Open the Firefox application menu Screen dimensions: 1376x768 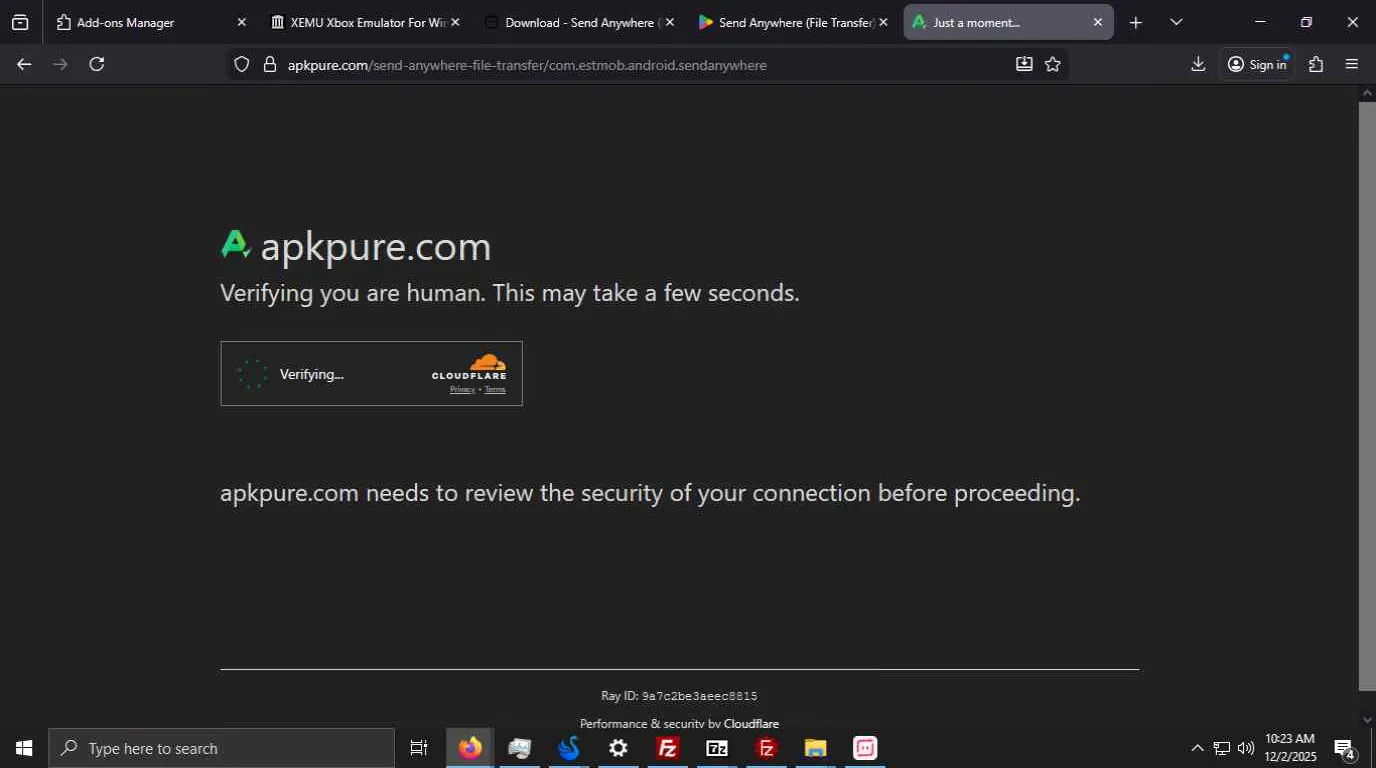(1352, 64)
